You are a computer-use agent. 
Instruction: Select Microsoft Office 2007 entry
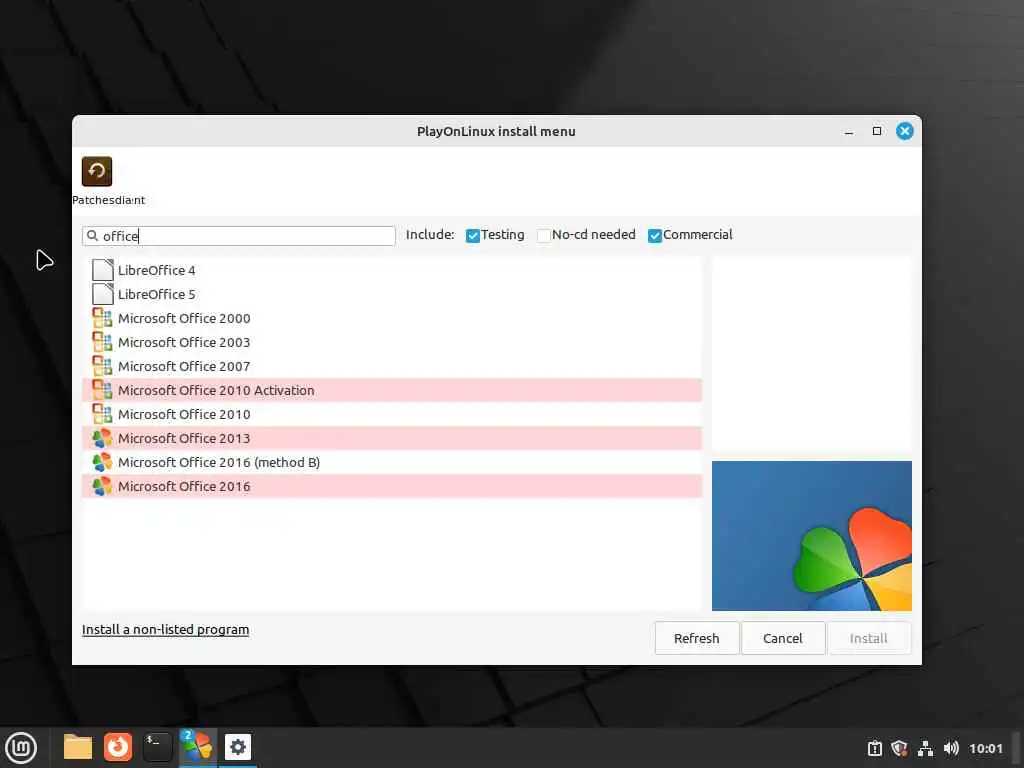point(184,366)
